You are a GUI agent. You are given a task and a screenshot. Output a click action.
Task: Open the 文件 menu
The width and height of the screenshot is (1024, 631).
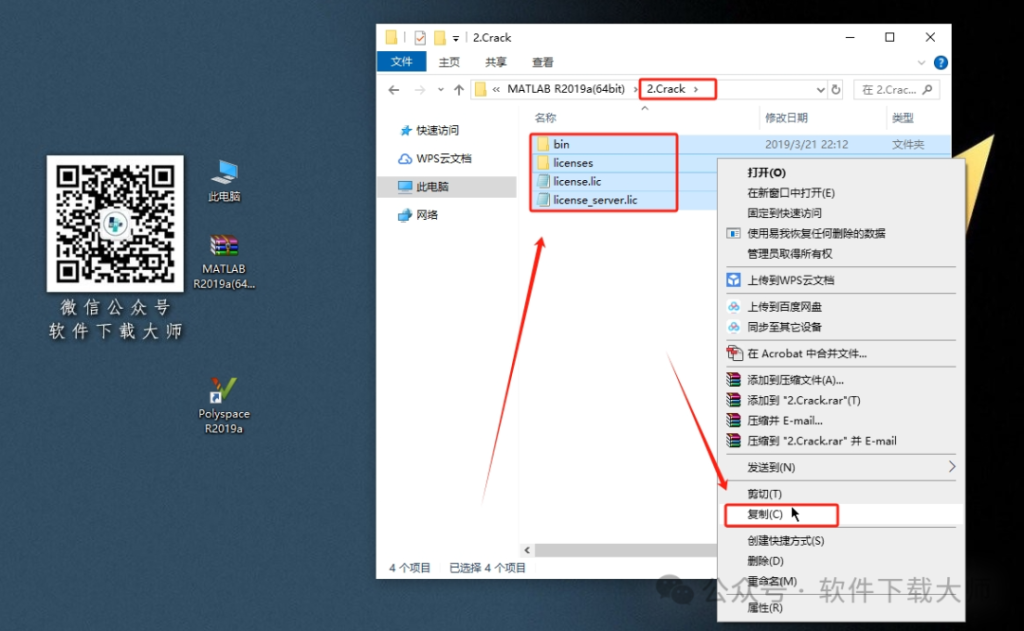tap(401, 61)
